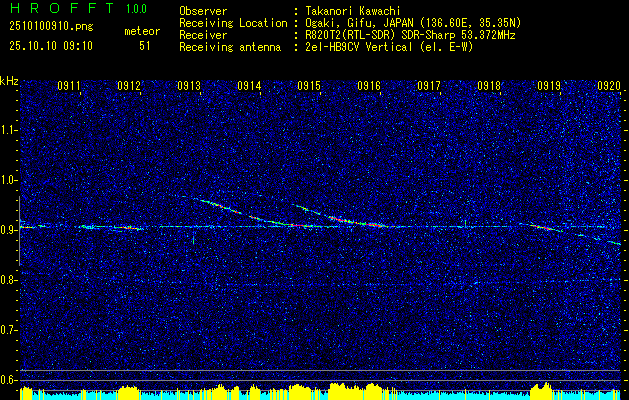
Task: Click the 1.0 frequency axis label
Action: click(9, 180)
